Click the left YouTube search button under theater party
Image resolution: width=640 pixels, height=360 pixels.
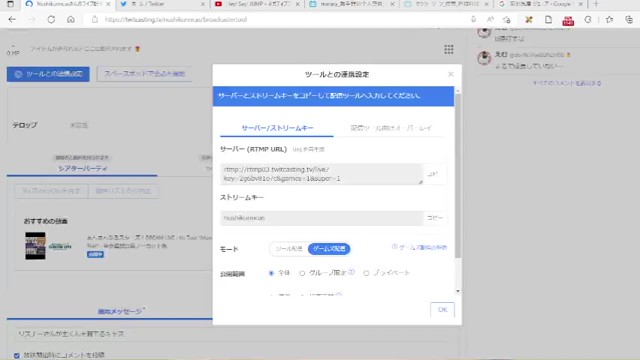[x=51, y=191]
